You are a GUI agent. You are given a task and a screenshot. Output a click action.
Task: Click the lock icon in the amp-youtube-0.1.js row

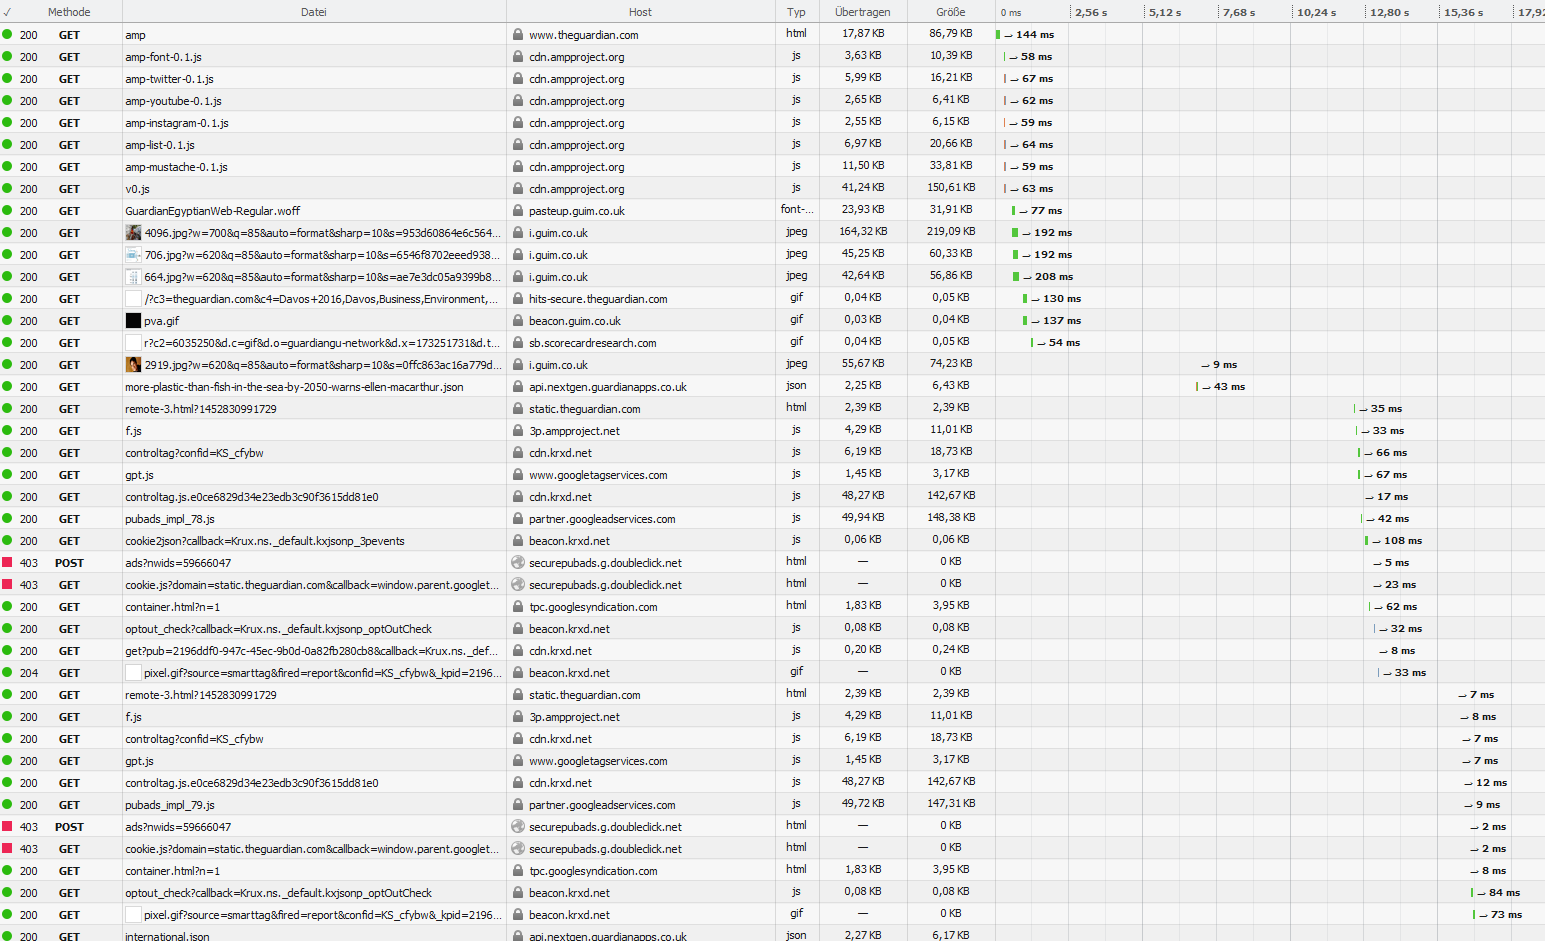518,100
